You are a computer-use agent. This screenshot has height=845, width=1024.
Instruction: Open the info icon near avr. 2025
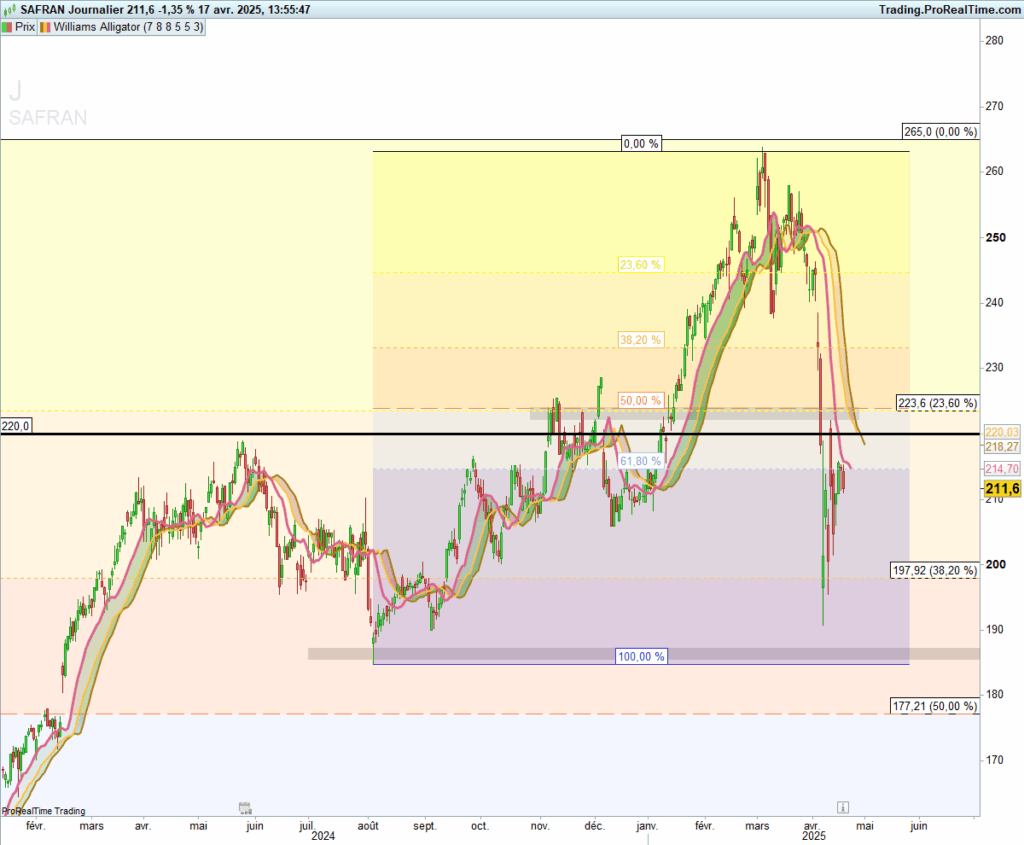(x=843, y=806)
